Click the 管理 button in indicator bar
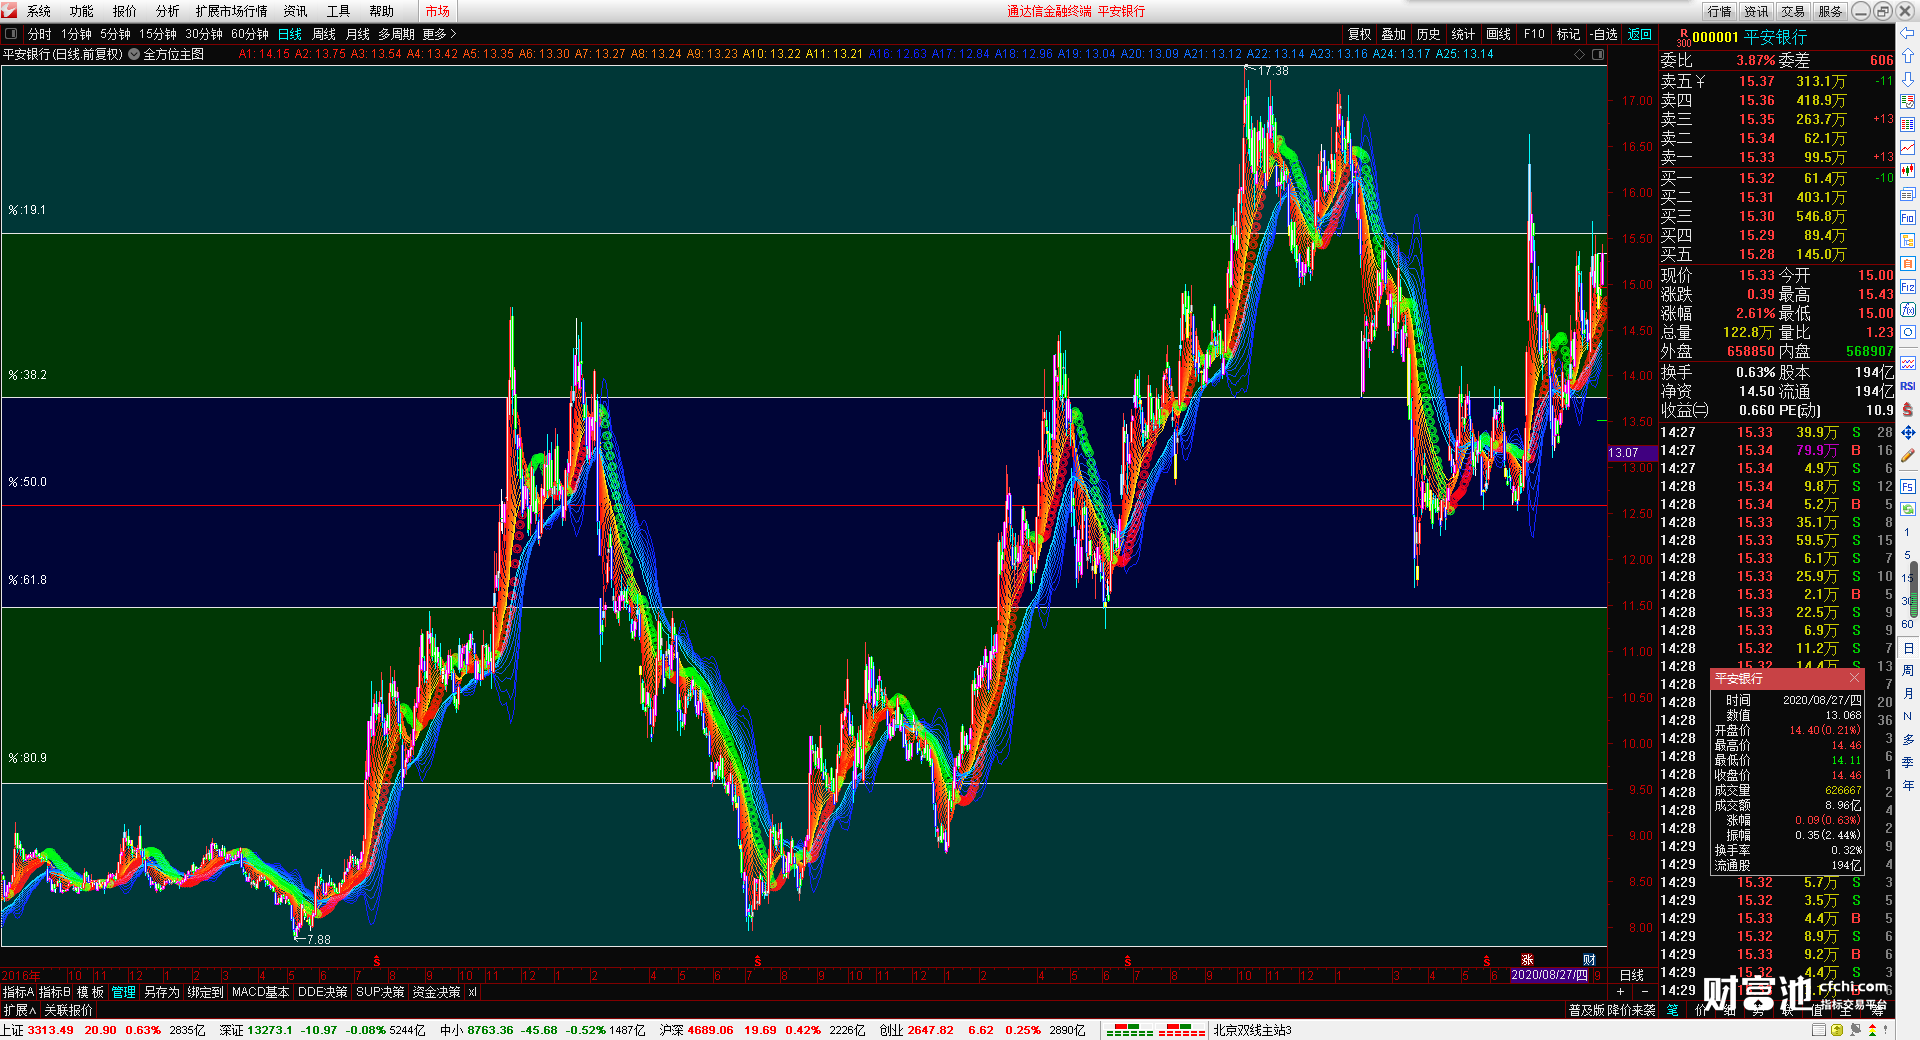The width and height of the screenshot is (1920, 1040). click(124, 992)
